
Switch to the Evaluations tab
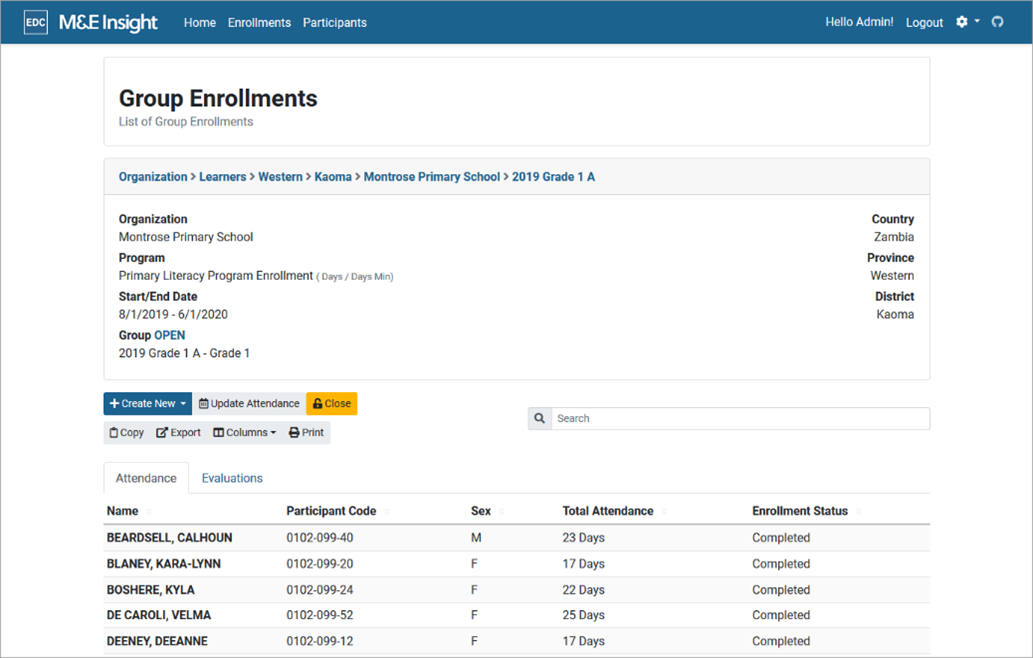tap(232, 478)
